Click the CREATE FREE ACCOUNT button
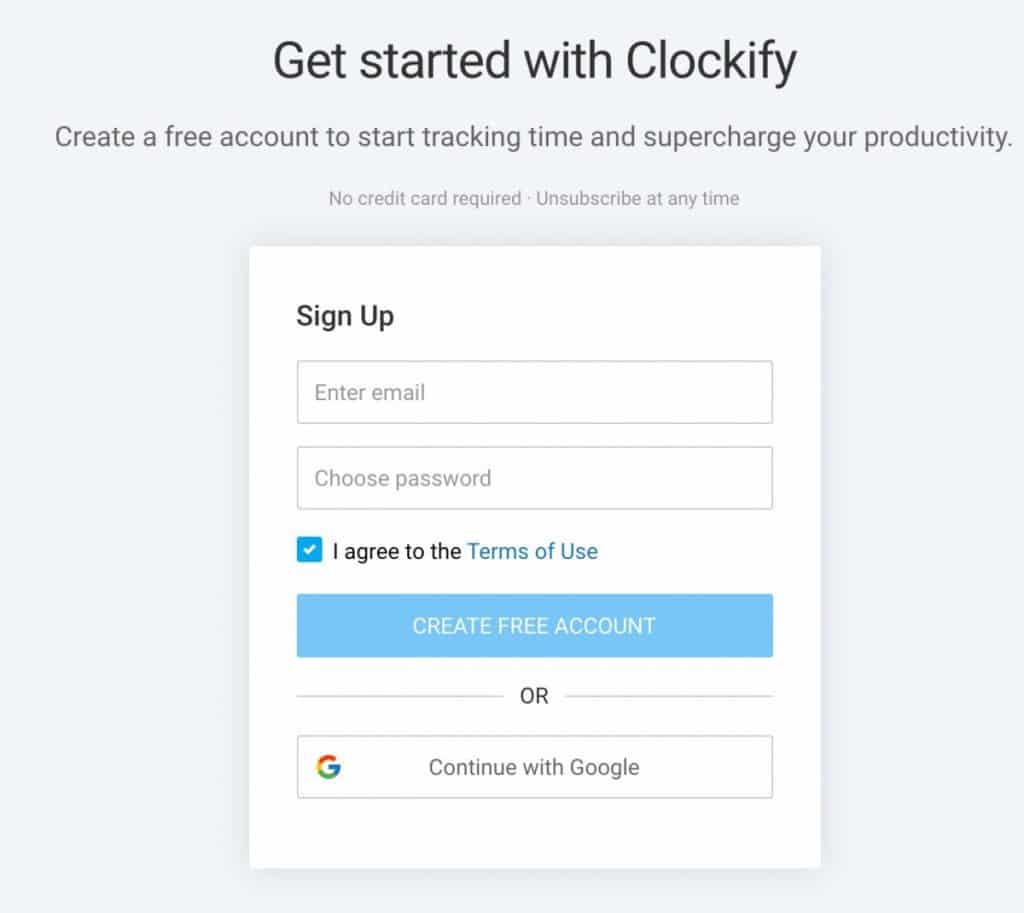The height and width of the screenshot is (913, 1024). pyautogui.click(x=534, y=626)
